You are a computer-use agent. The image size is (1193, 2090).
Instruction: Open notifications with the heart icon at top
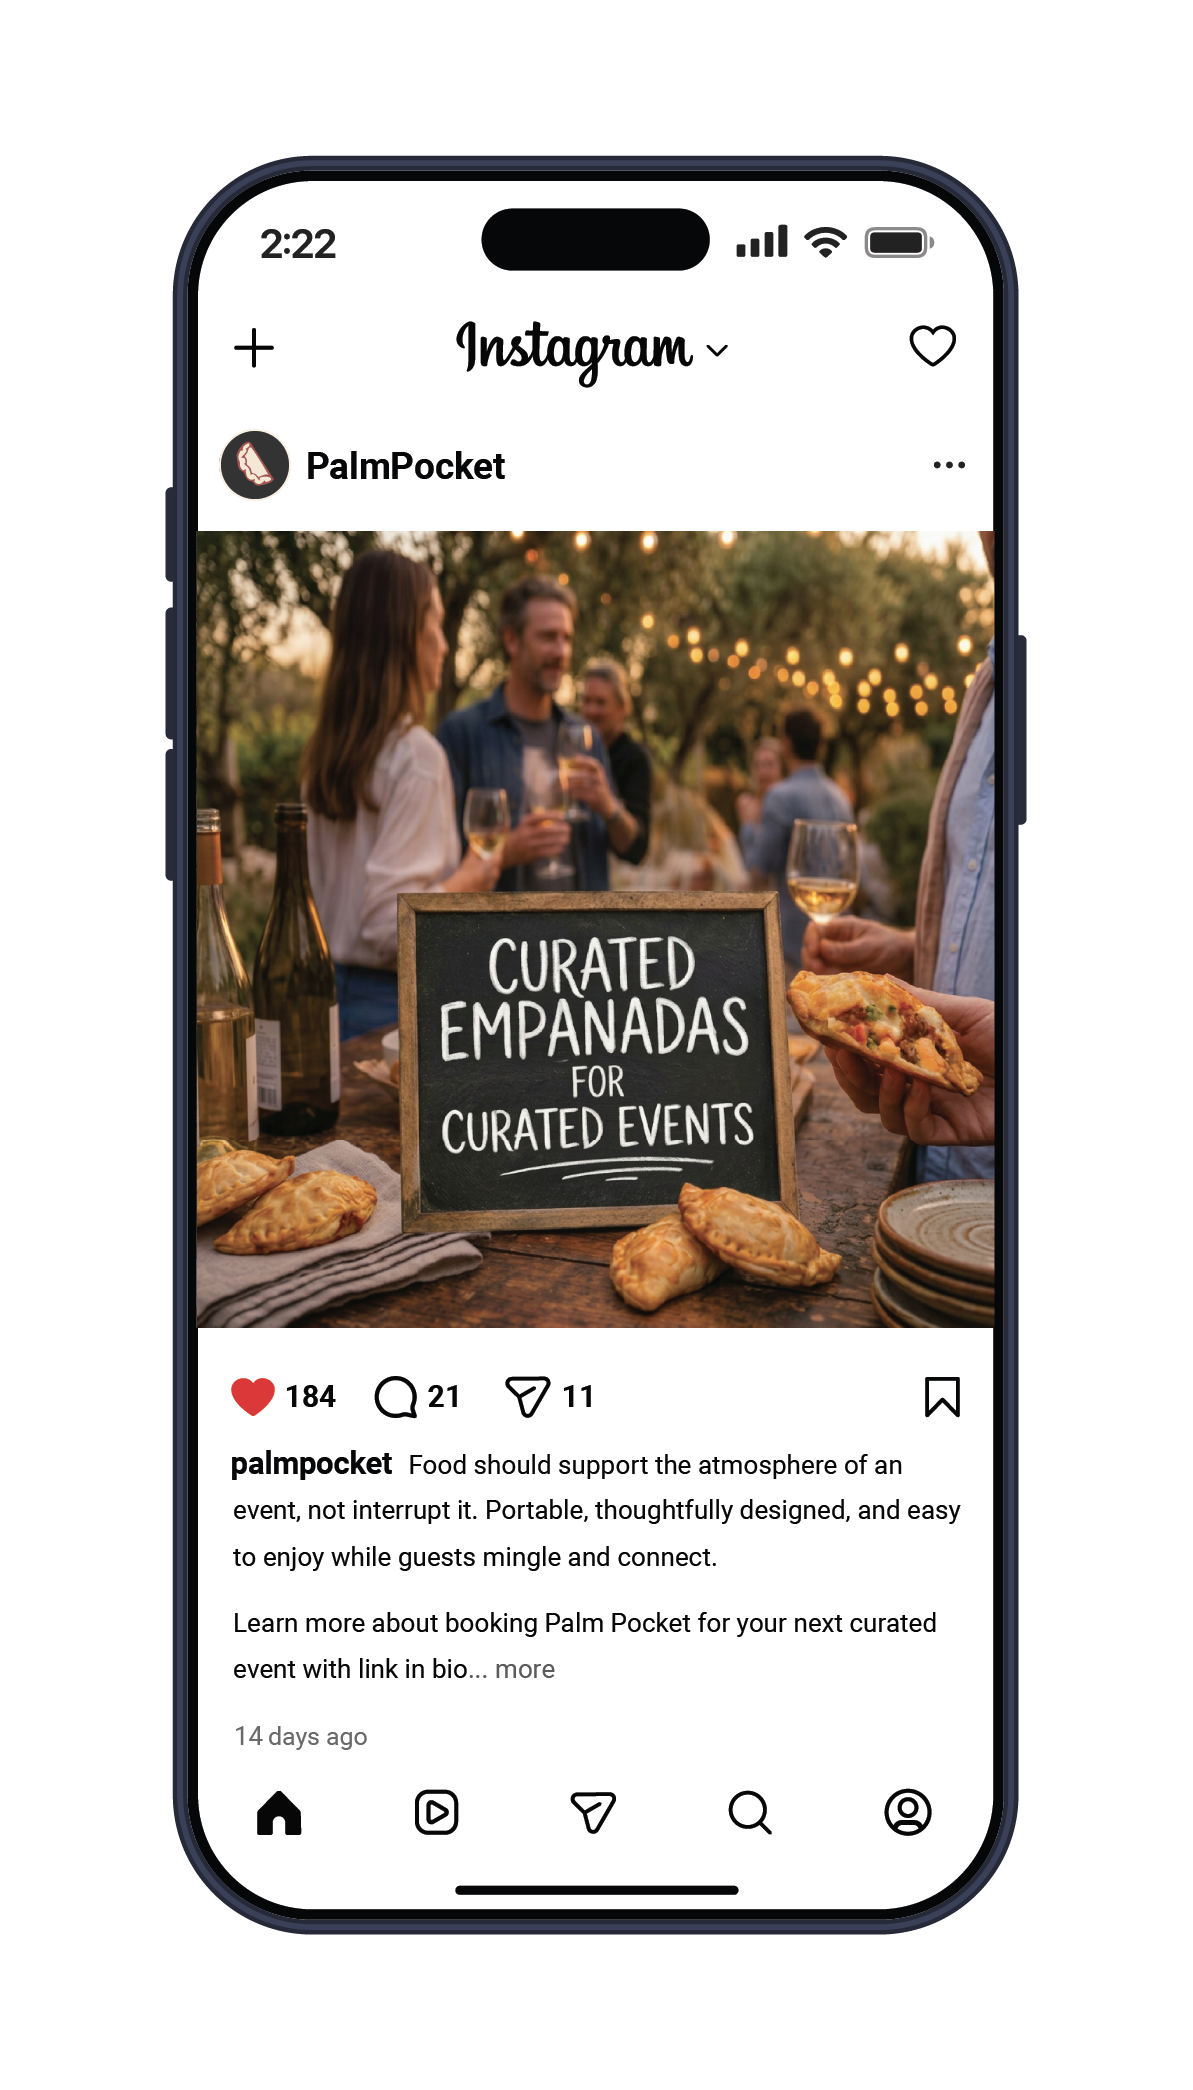(932, 346)
